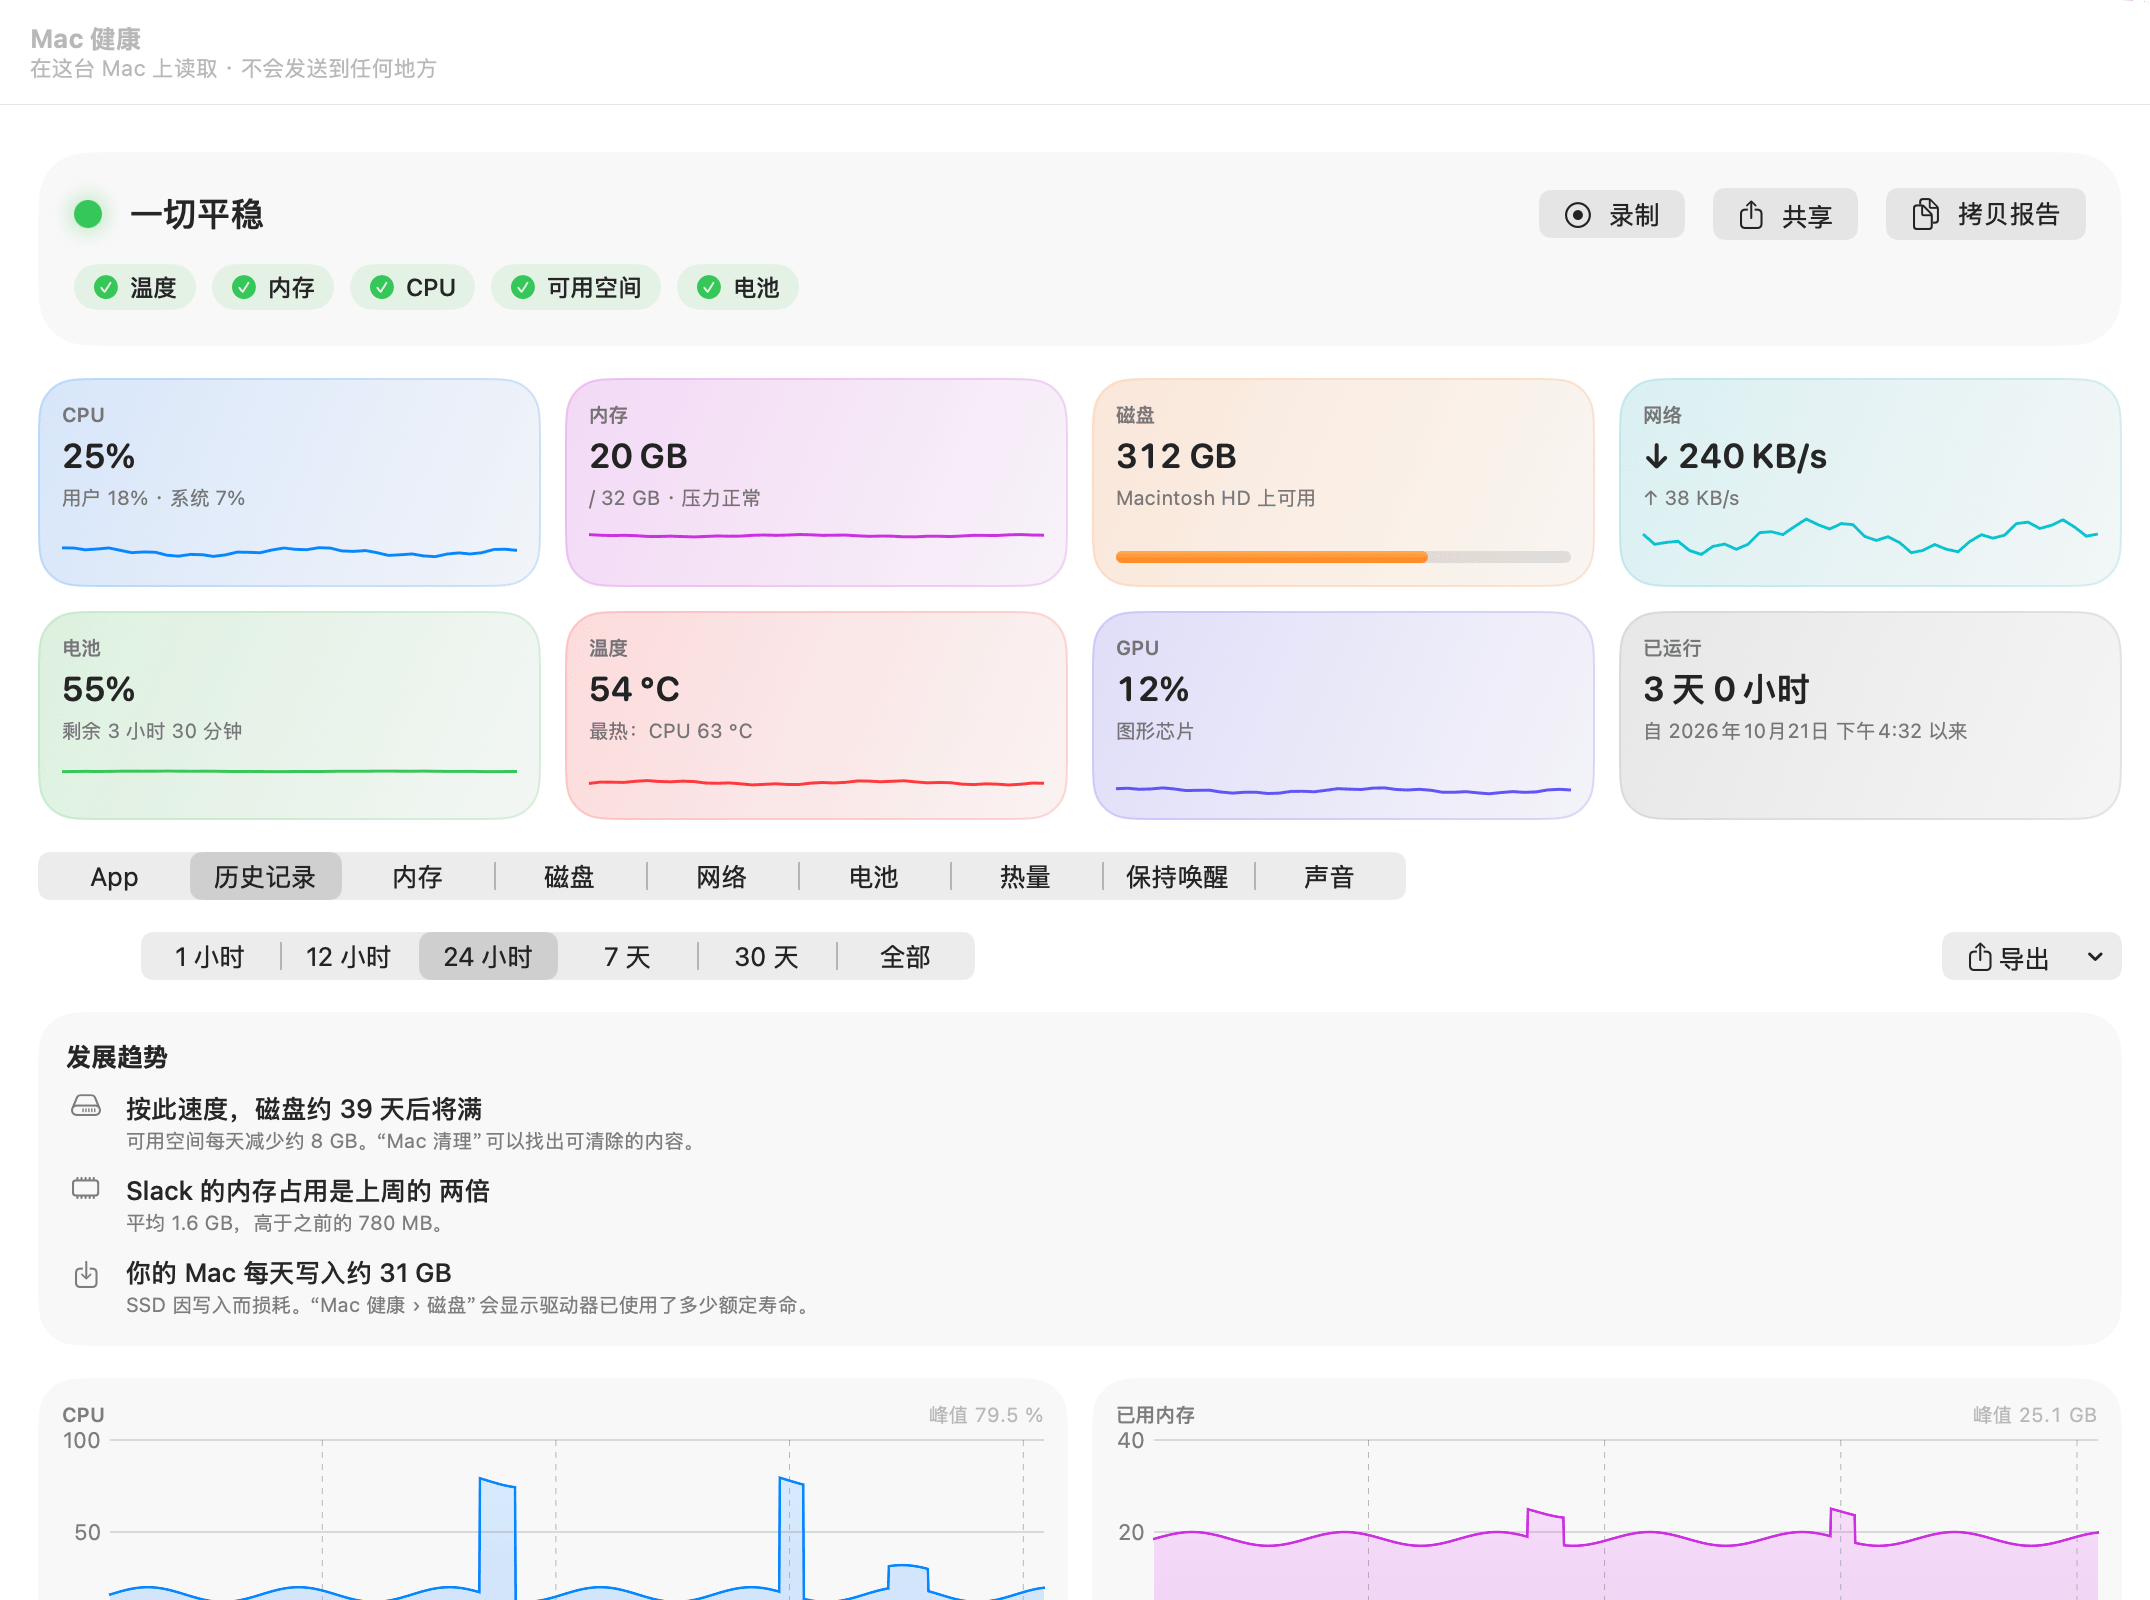The image size is (2150, 1600).
Task: Click the green checkmark on 可用空间 chip
Action: (x=522, y=288)
